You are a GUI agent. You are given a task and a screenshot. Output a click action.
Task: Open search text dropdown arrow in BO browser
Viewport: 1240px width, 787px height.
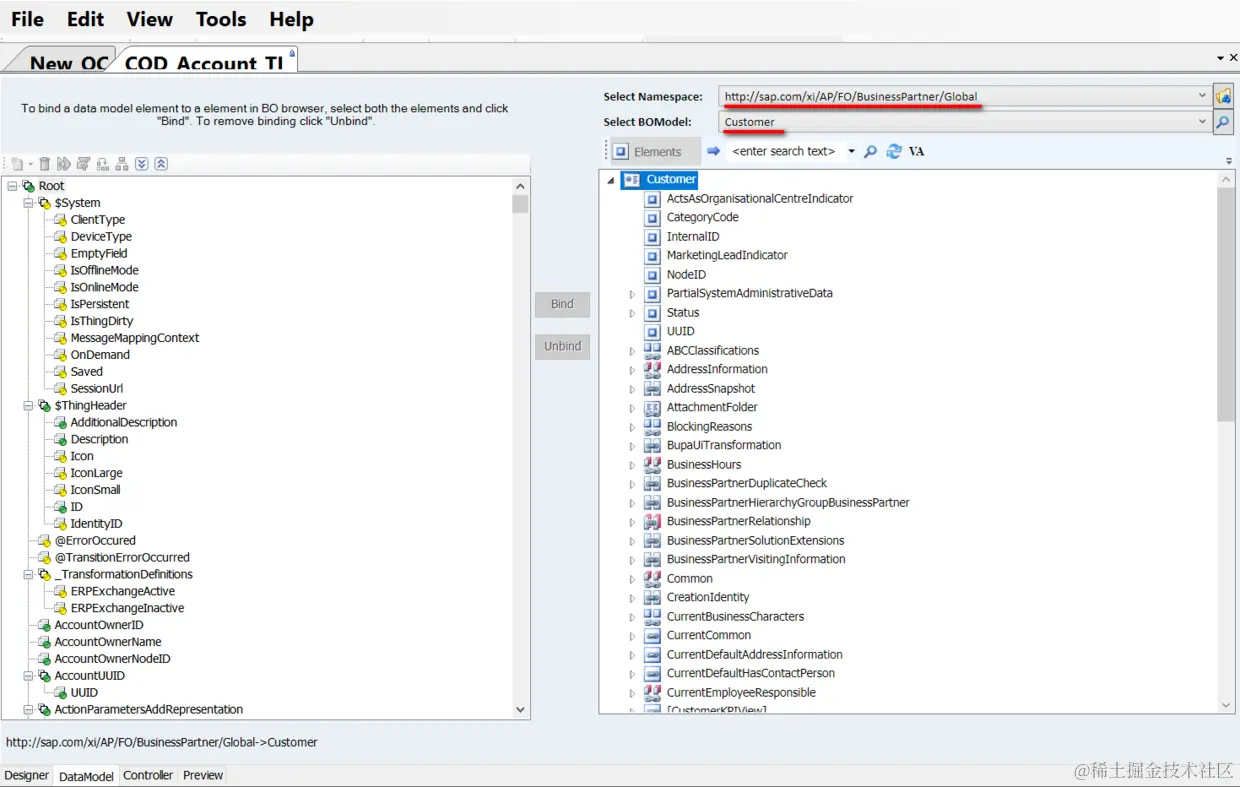pos(851,152)
